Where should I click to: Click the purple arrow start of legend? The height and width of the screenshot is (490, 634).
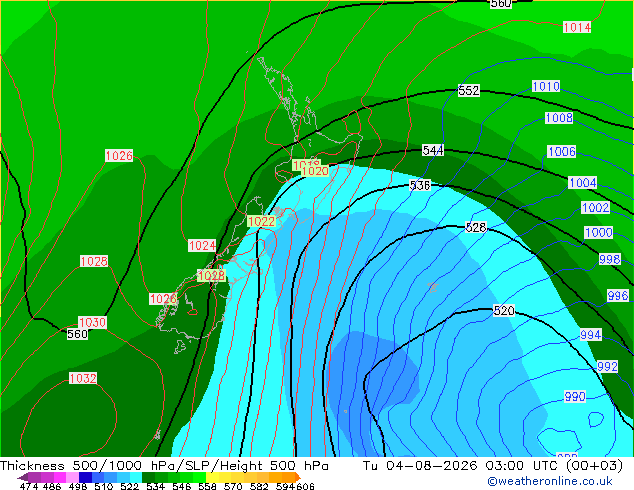click(x=22, y=477)
